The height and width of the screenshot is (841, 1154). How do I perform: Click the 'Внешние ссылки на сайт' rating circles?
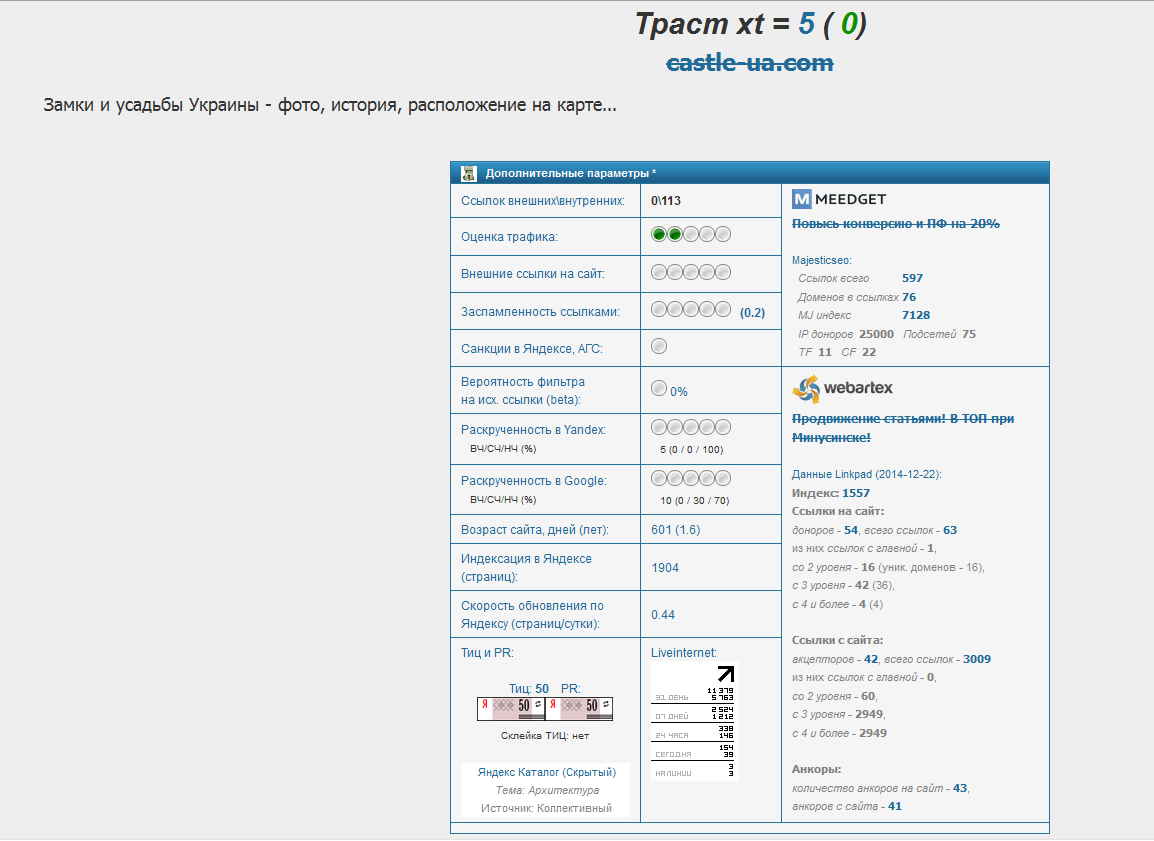[691, 272]
